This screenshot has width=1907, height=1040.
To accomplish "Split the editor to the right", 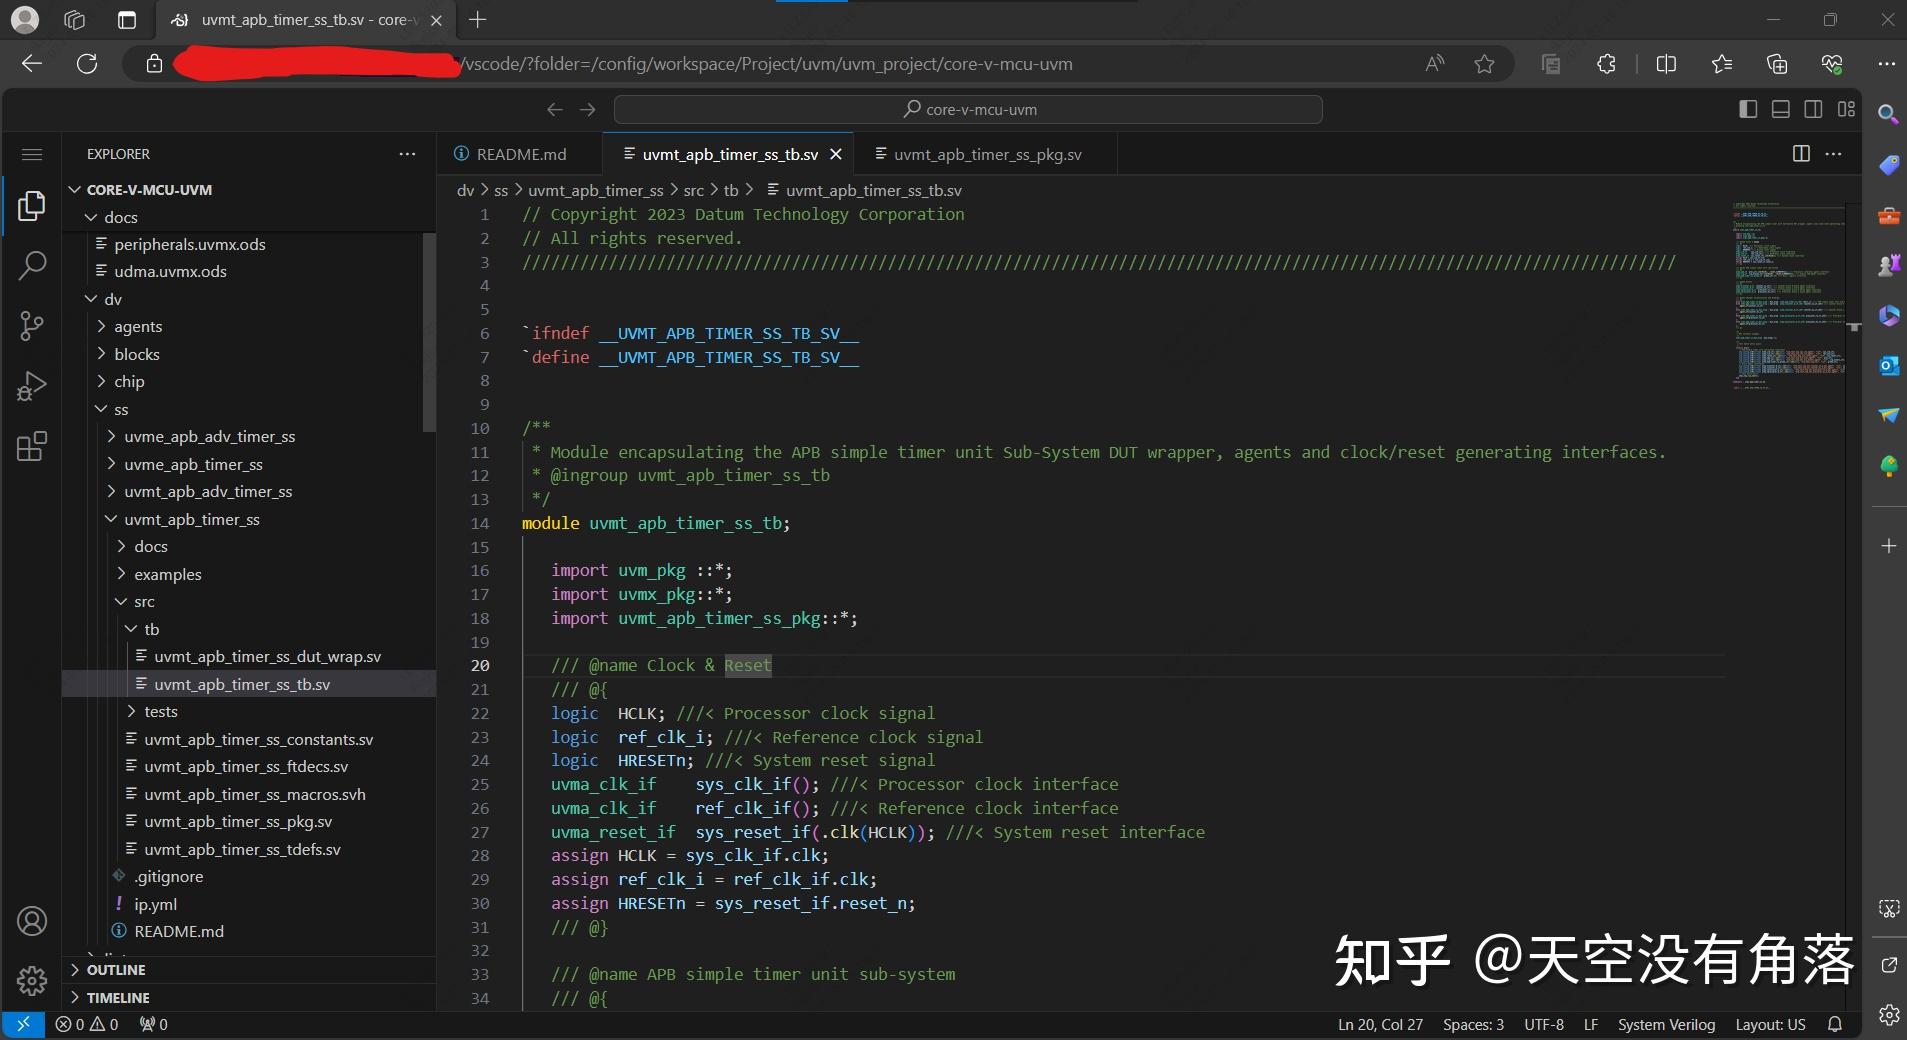I will [x=1801, y=154].
